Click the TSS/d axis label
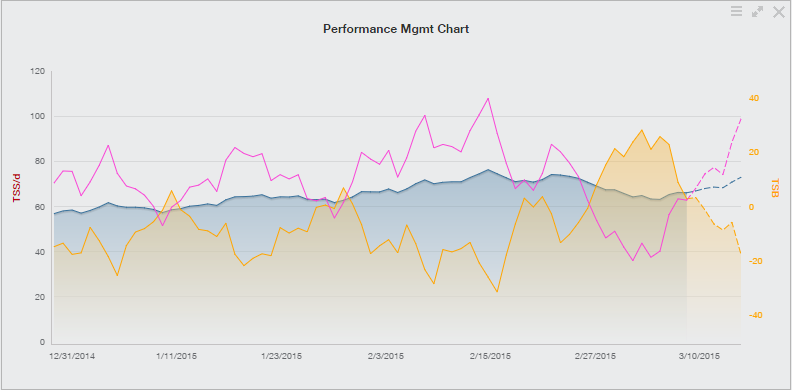The height and width of the screenshot is (390, 792). 17,188
